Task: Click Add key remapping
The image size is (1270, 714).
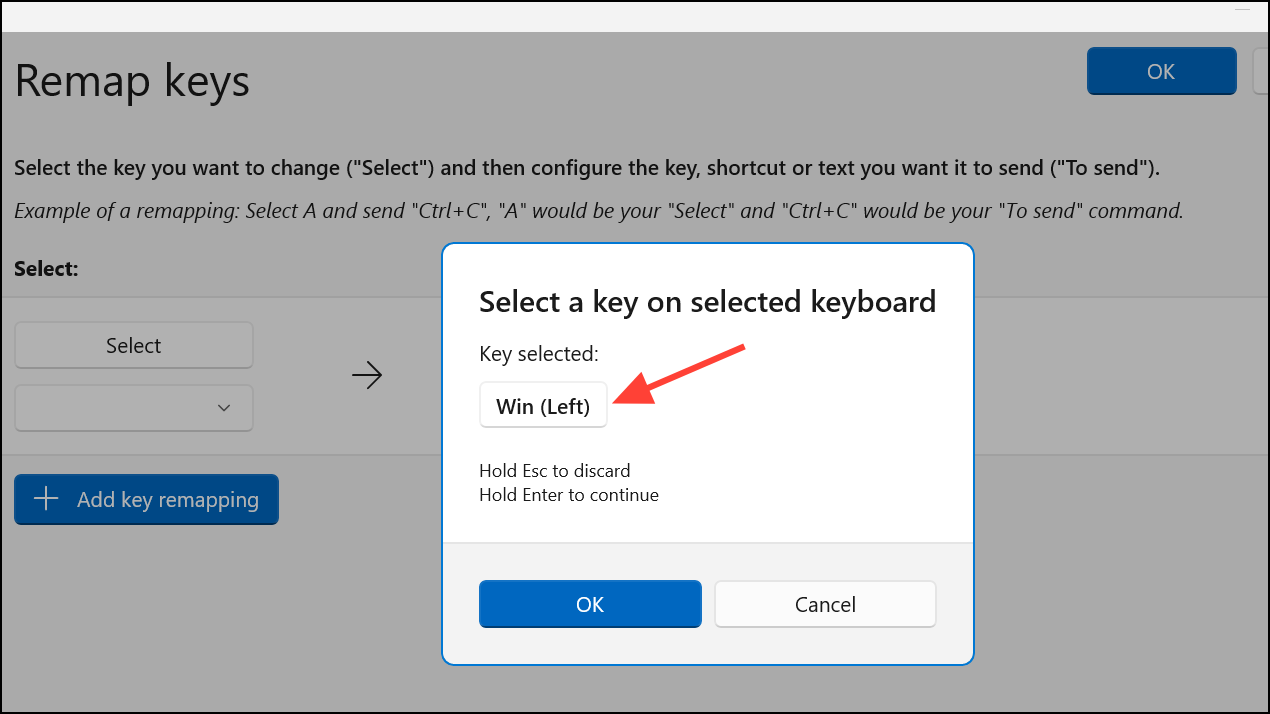Action: (x=146, y=499)
